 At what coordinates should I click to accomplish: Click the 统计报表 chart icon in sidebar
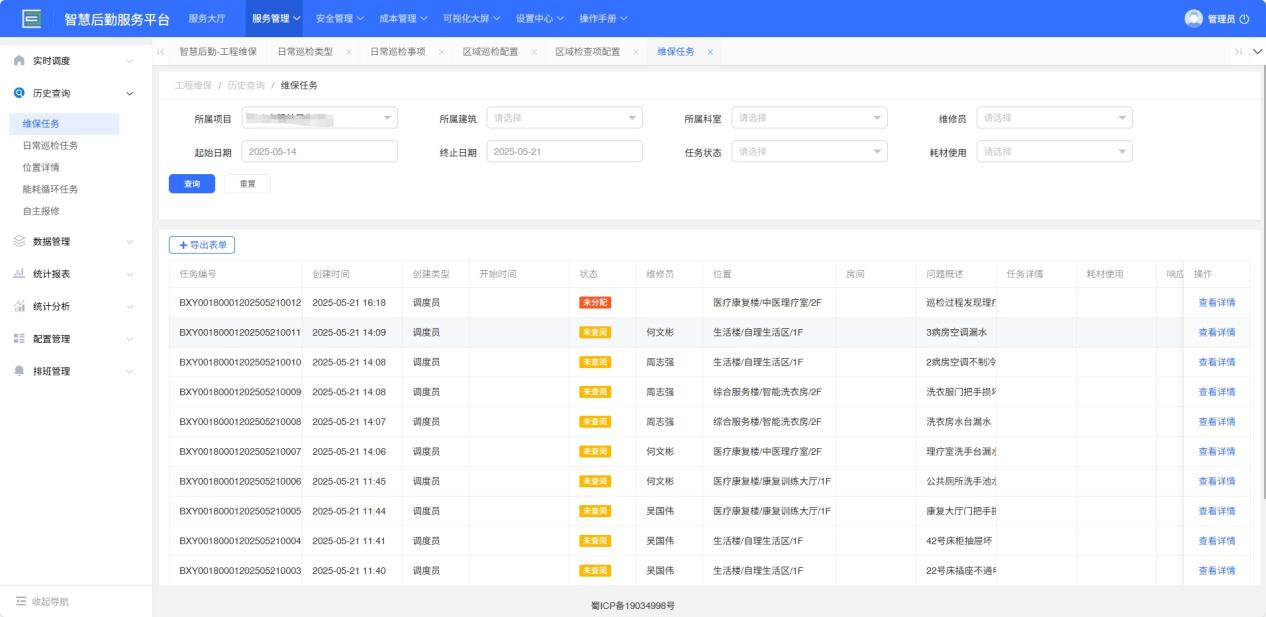pyautogui.click(x=19, y=273)
